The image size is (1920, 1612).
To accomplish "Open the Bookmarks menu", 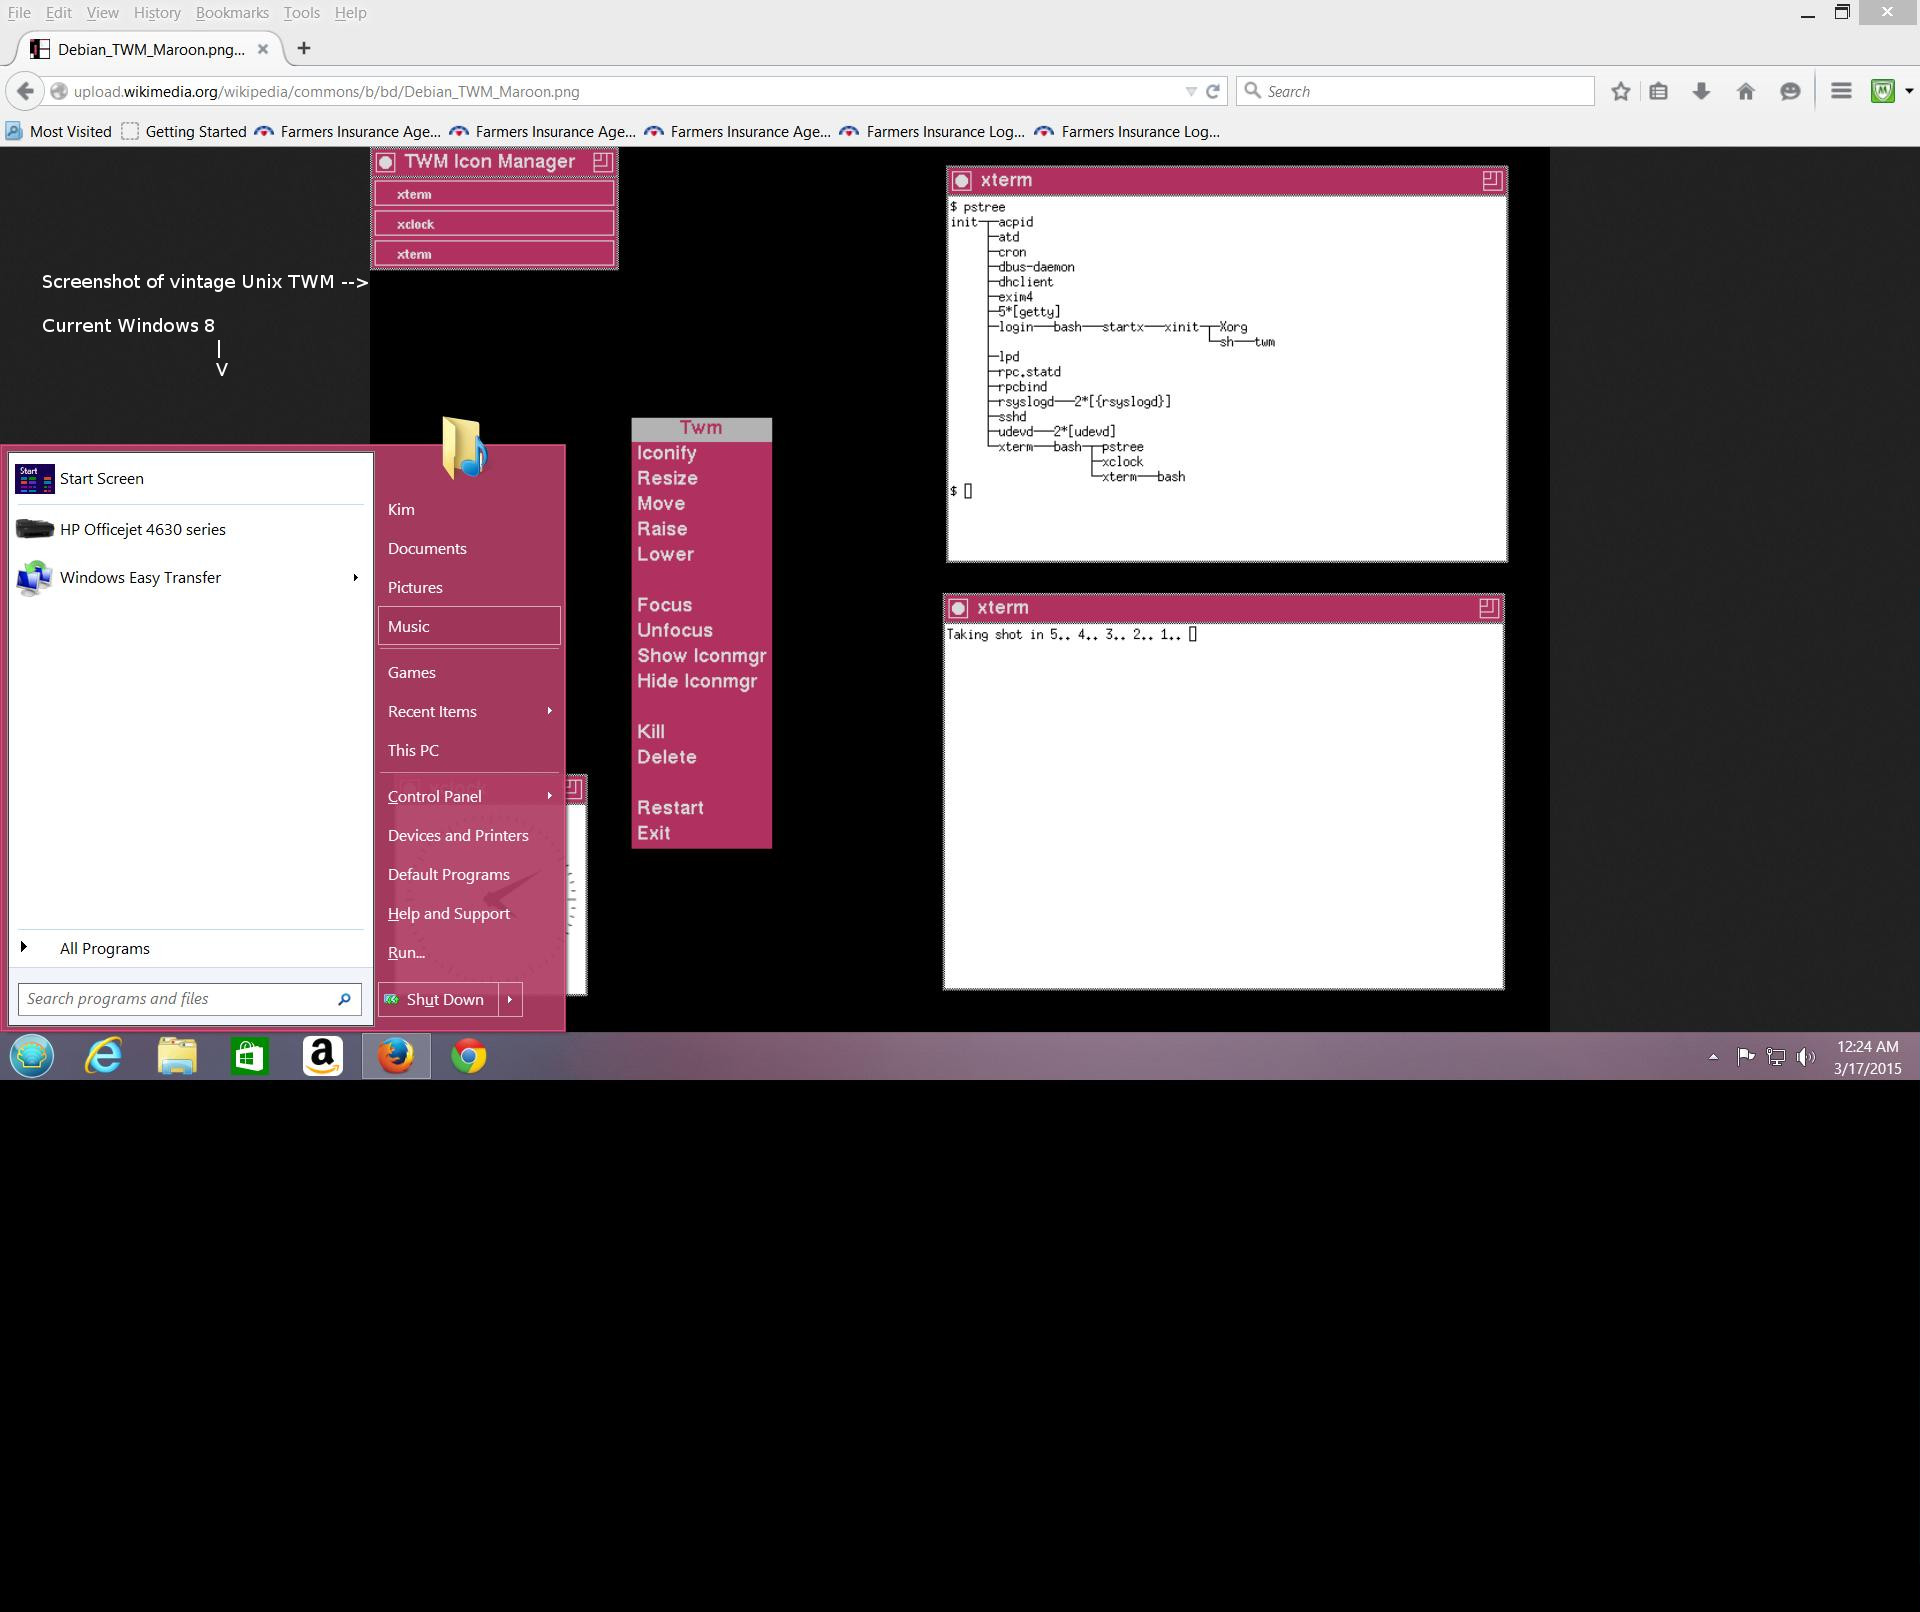I will click(232, 13).
